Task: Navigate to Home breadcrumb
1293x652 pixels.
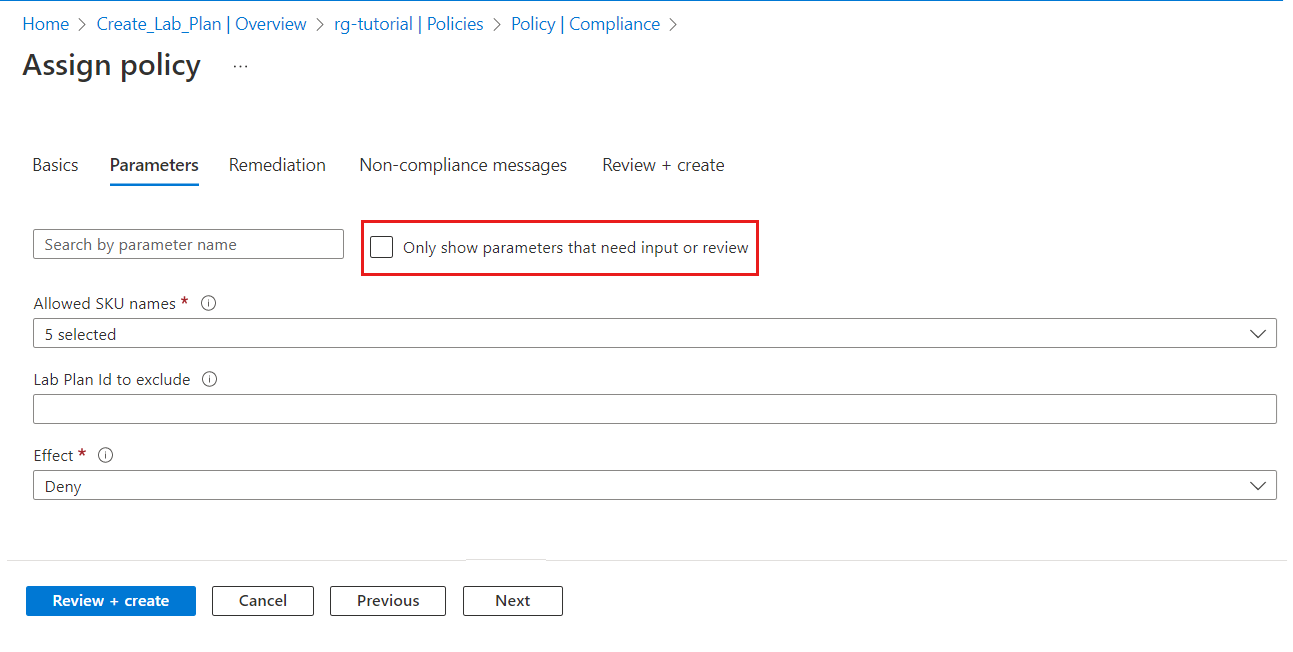Action: (x=46, y=24)
